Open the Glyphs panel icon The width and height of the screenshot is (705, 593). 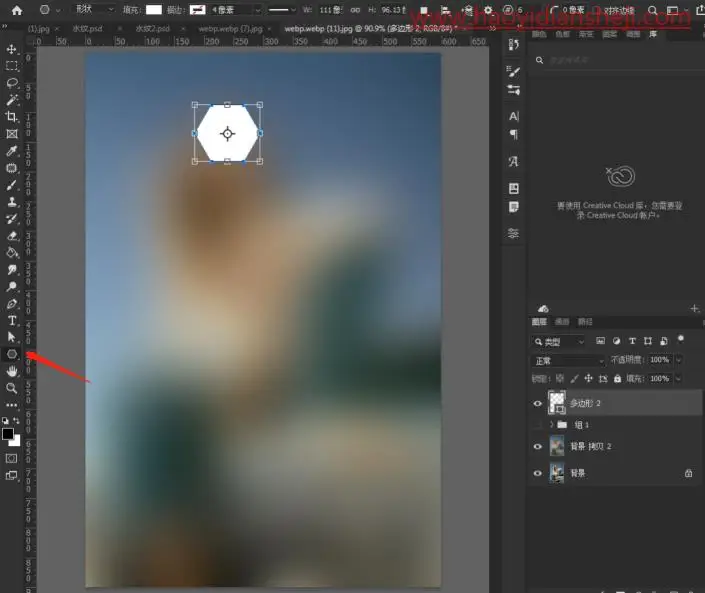(x=513, y=161)
